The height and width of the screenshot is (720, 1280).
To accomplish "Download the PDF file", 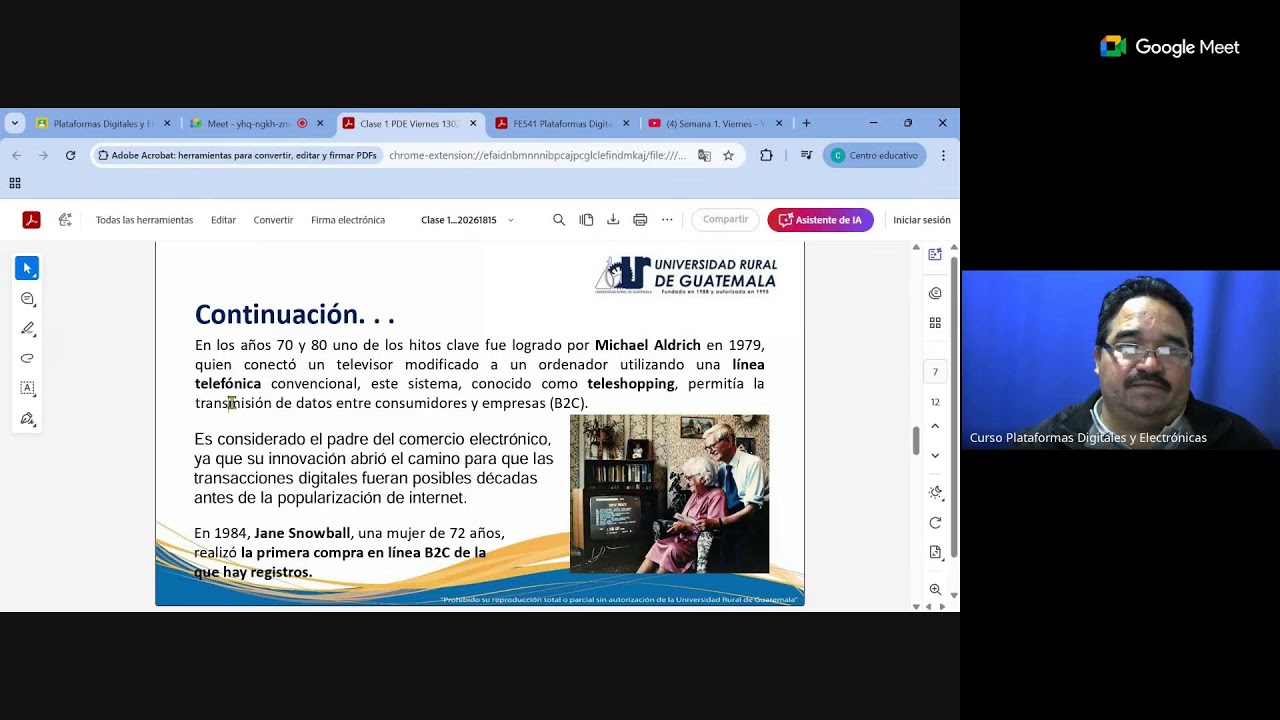I will [613, 220].
